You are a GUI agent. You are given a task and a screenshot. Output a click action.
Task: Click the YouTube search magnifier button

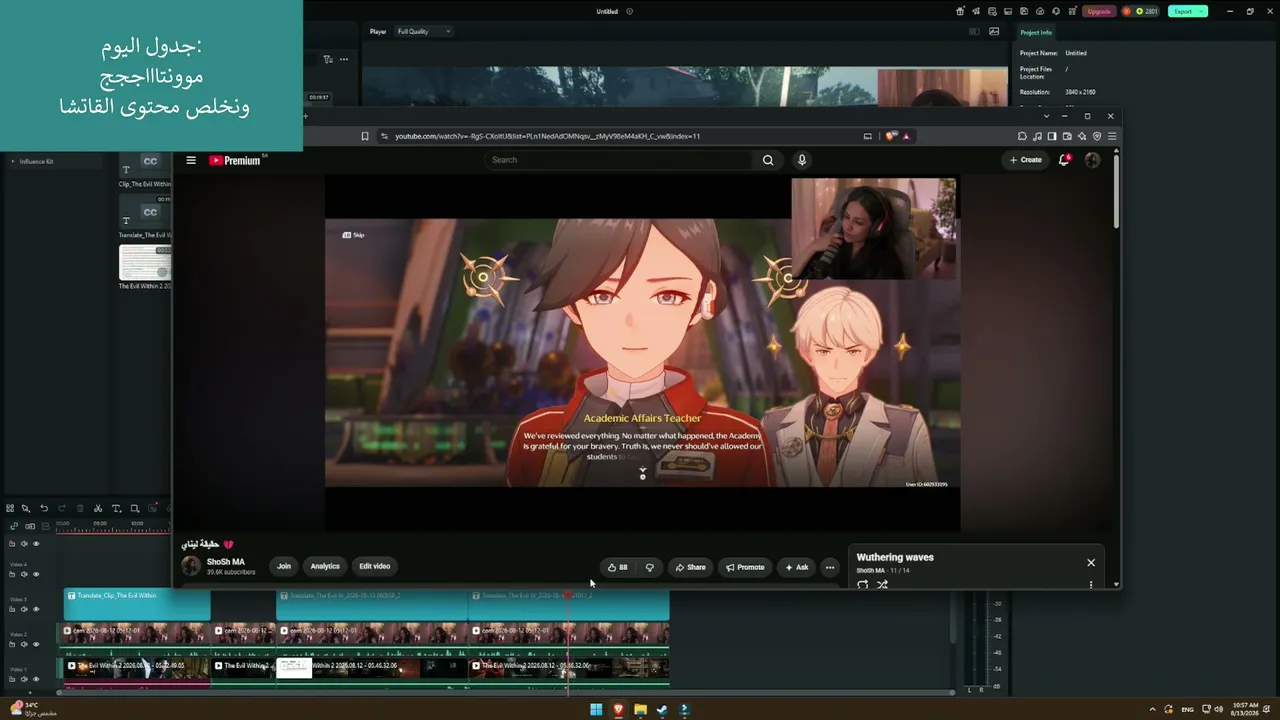pos(768,160)
